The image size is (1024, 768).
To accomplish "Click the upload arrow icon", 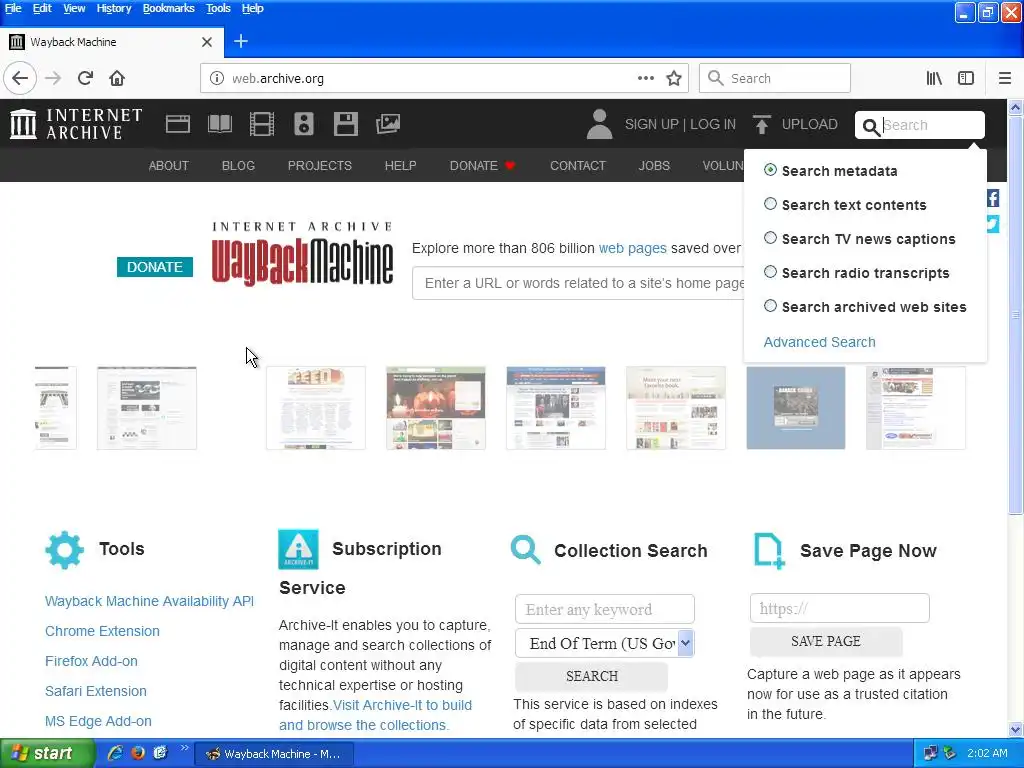I will (x=761, y=124).
